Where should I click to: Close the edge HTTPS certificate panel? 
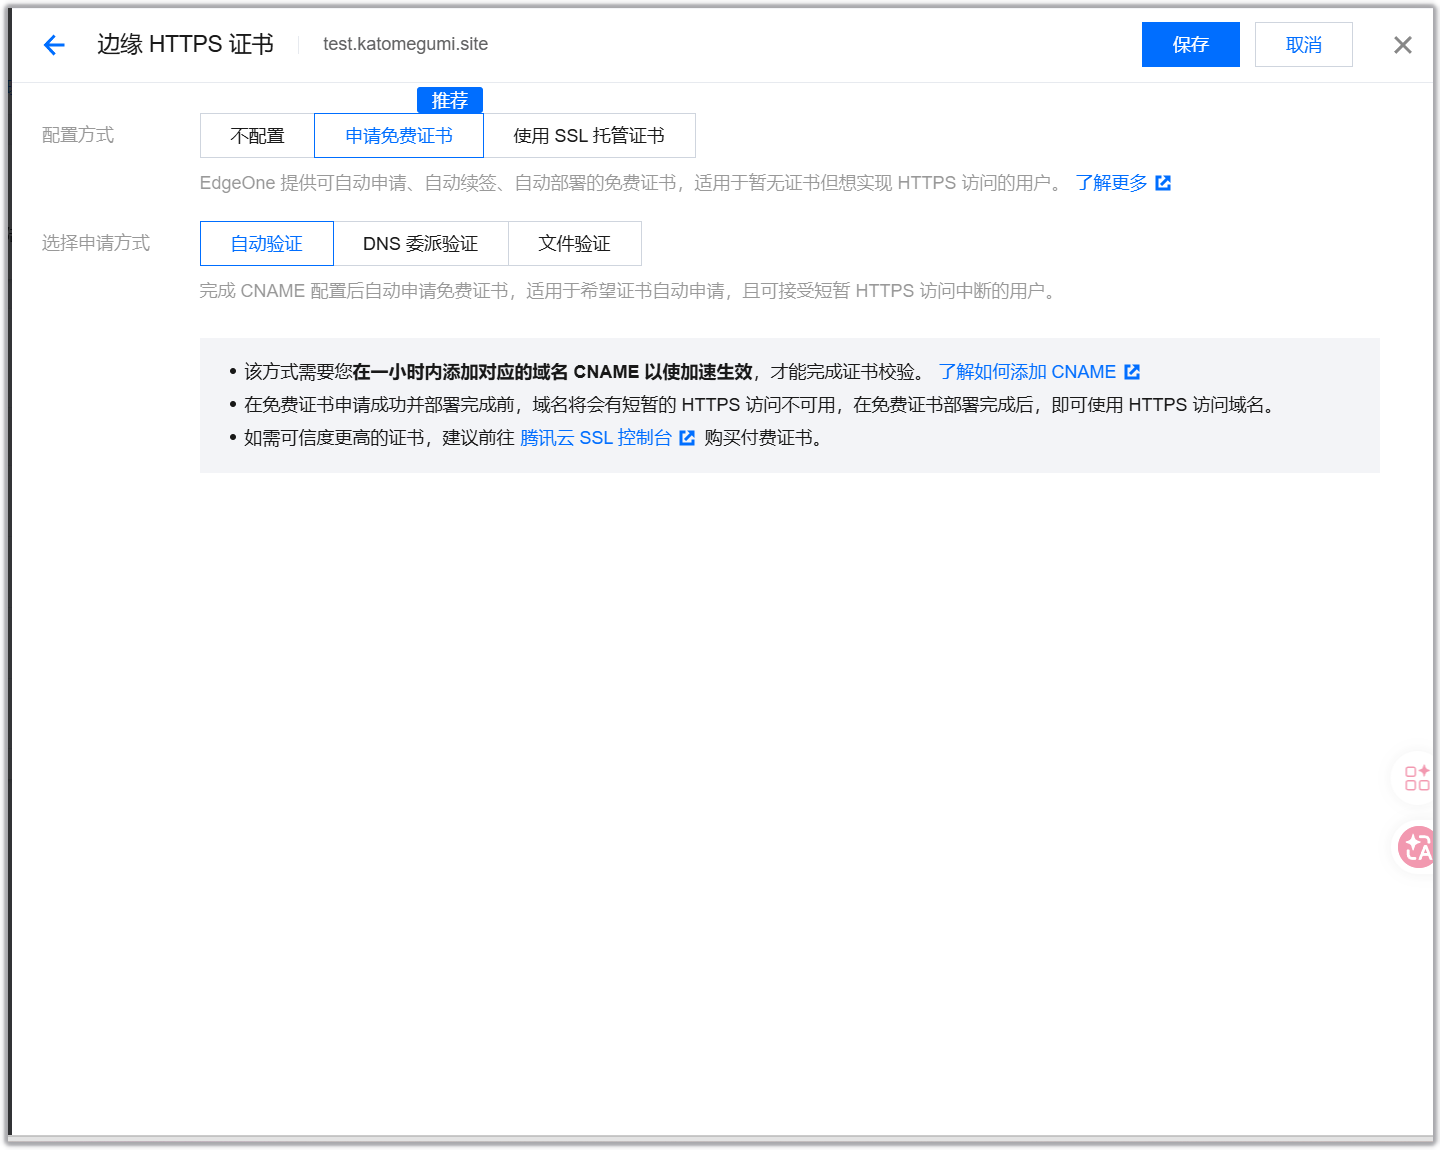[1403, 45]
